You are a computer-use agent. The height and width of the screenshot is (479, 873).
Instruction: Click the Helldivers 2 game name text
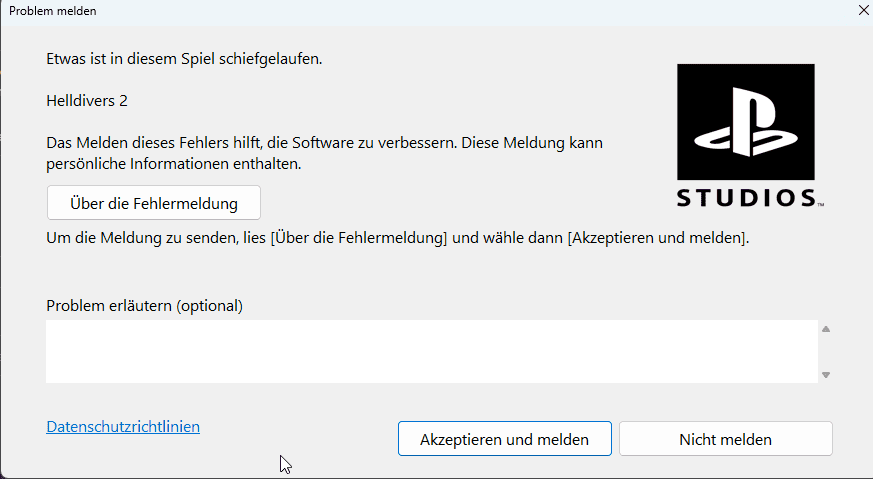pyautogui.click(x=87, y=101)
